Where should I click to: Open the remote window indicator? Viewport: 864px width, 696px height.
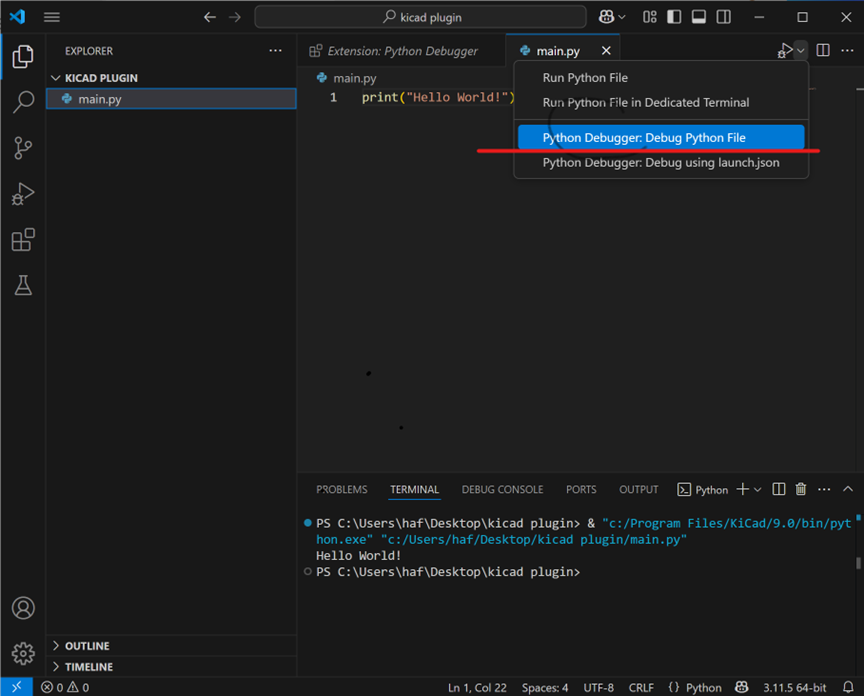point(17,687)
